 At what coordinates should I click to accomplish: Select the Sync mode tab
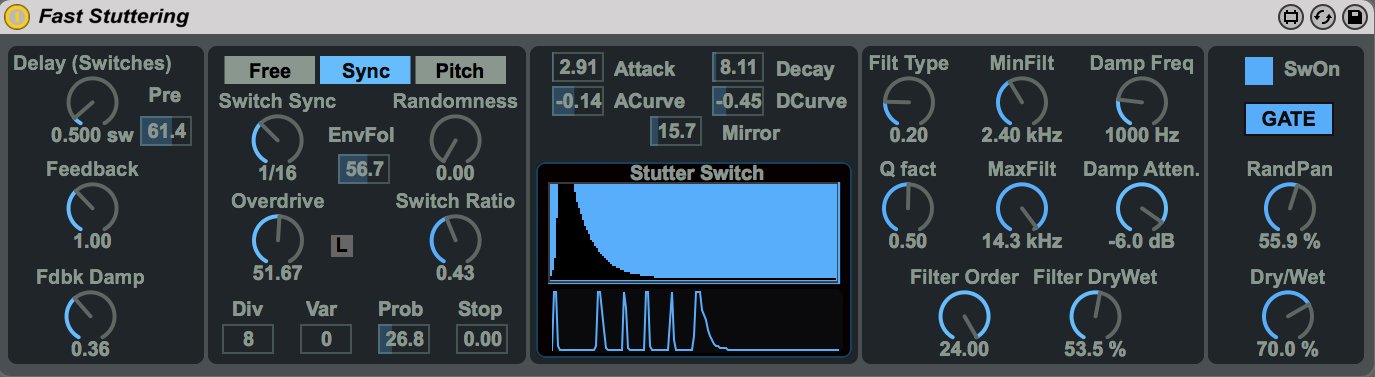click(x=365, y=70)
